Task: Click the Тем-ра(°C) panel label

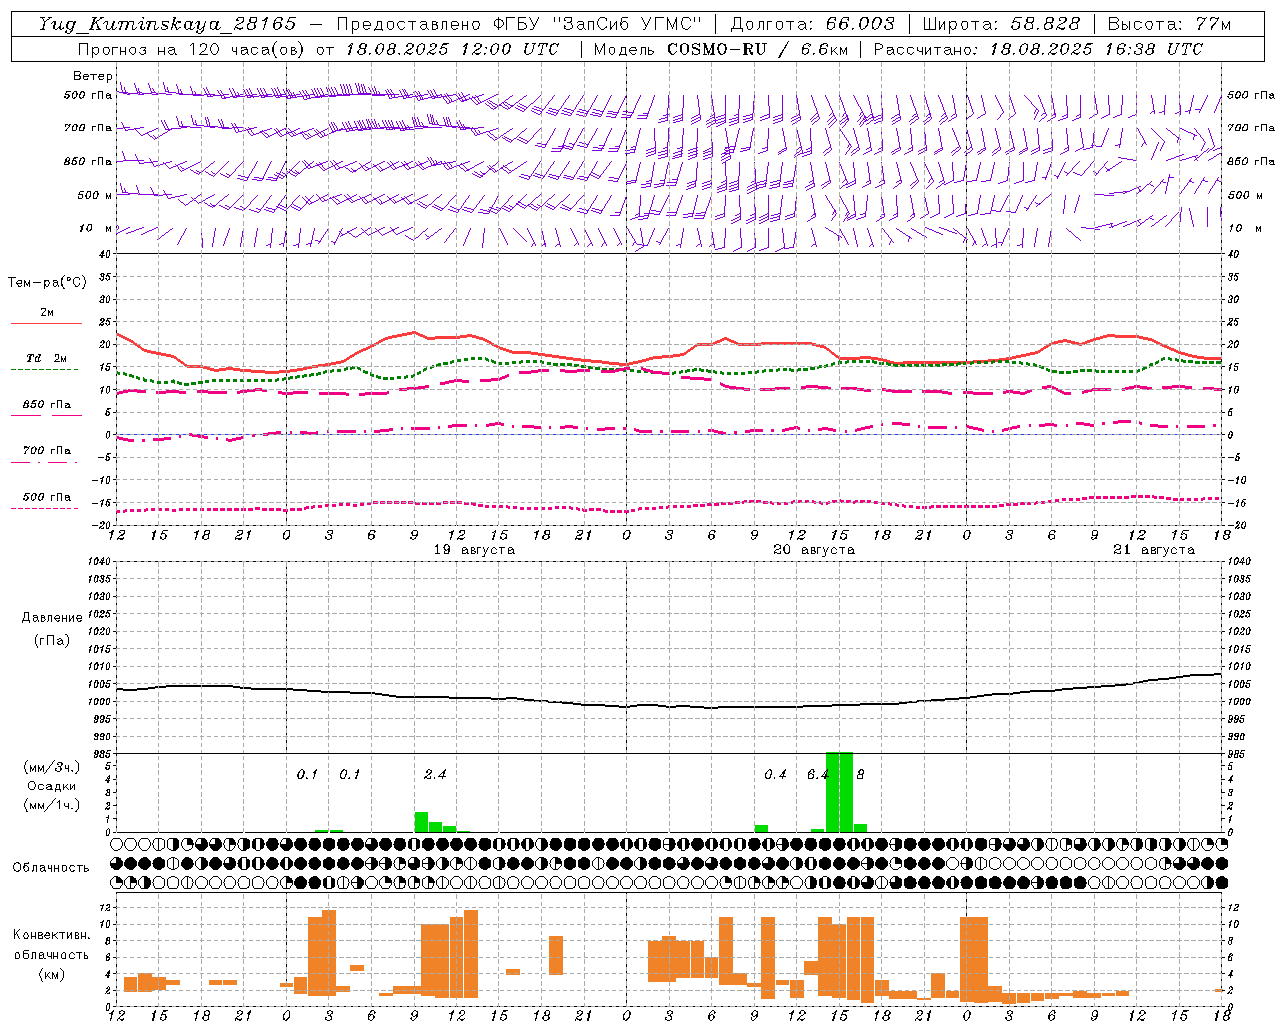Action: [47, 283]
